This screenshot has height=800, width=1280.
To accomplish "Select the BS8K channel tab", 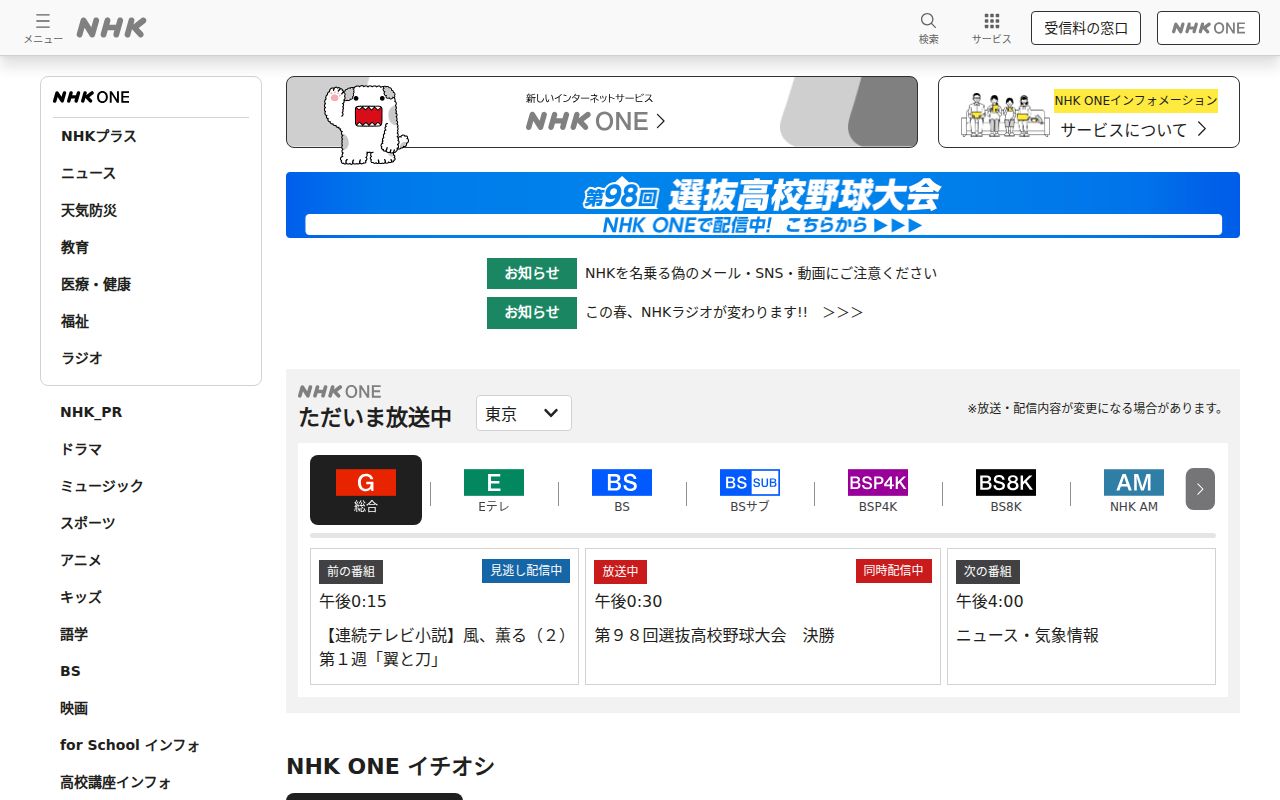I will pos(1006,491).
